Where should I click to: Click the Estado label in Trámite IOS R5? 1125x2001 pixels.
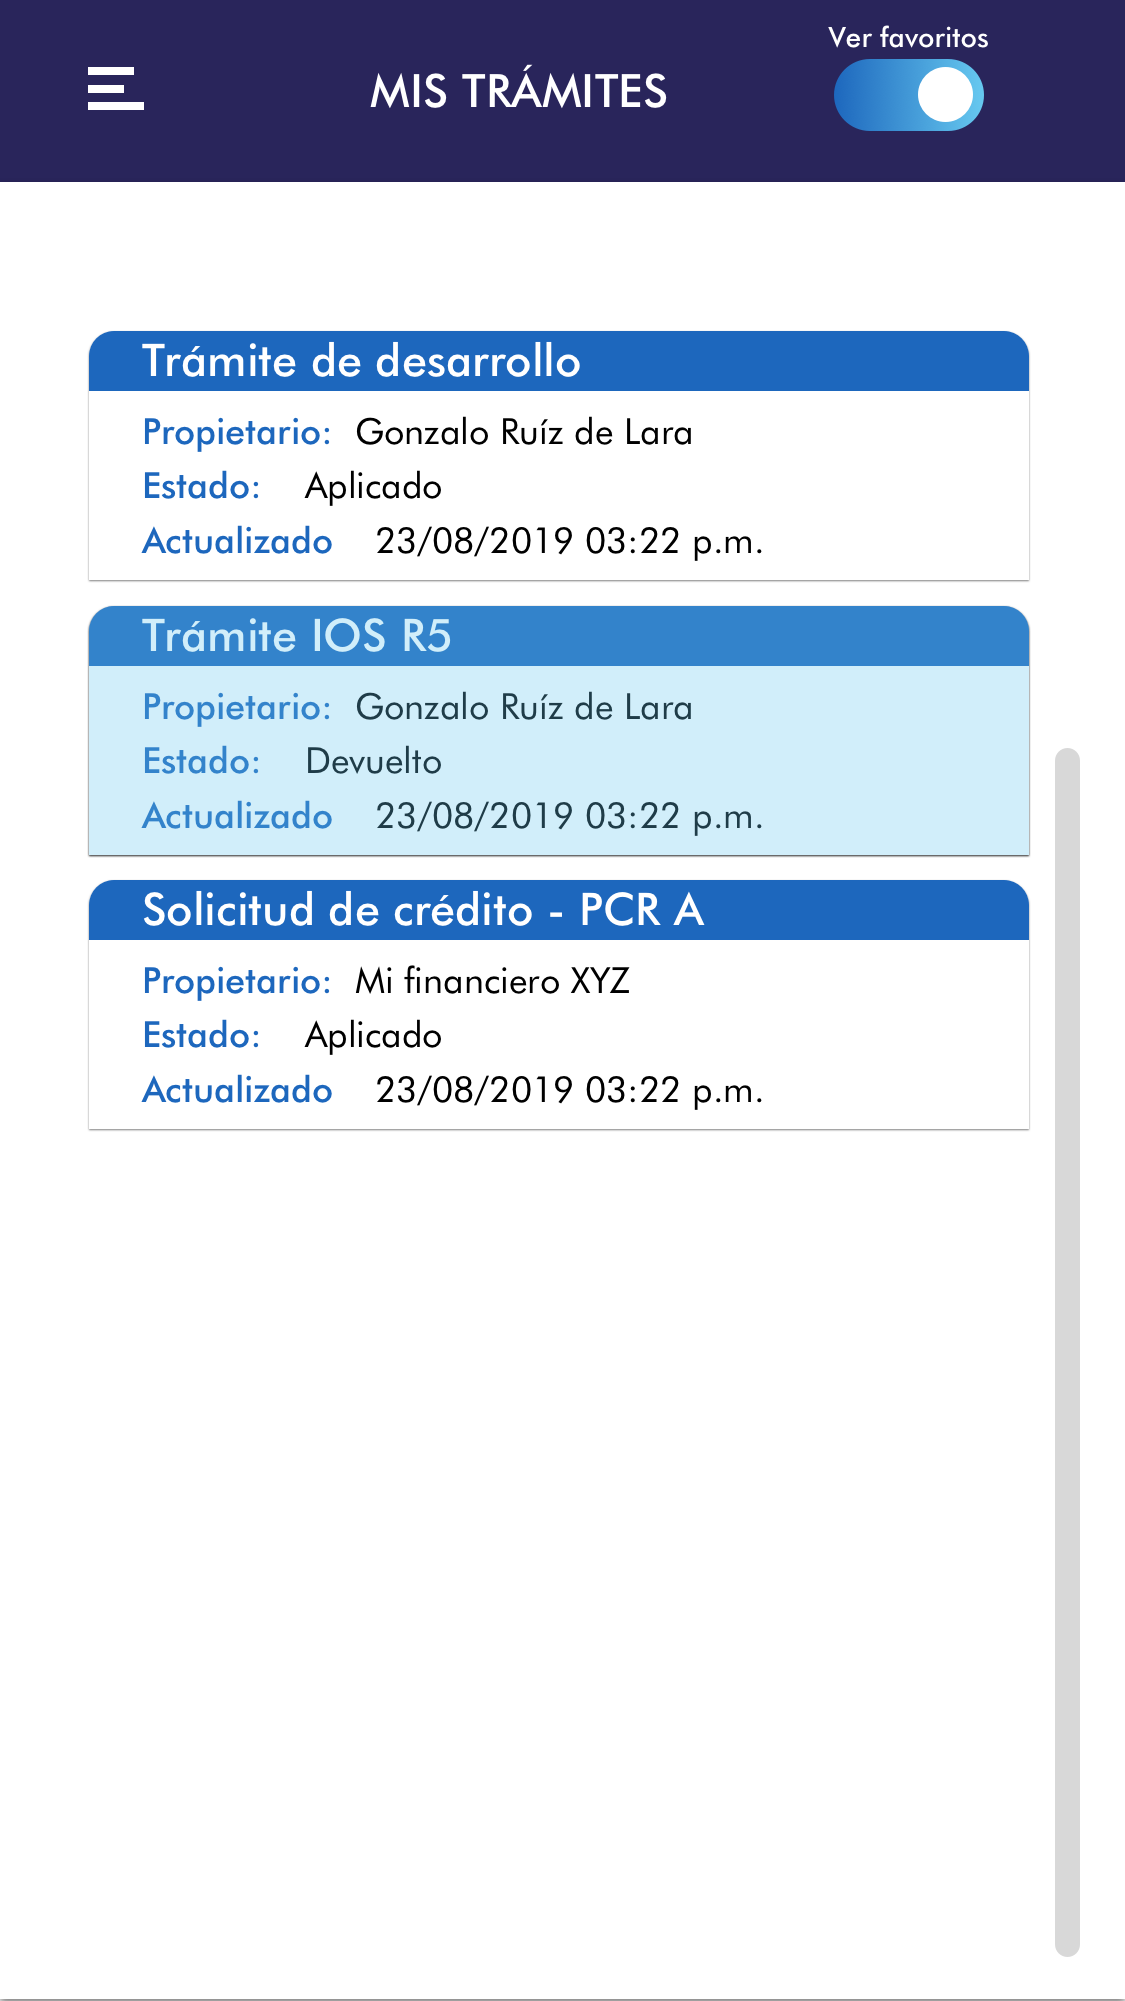201,762
